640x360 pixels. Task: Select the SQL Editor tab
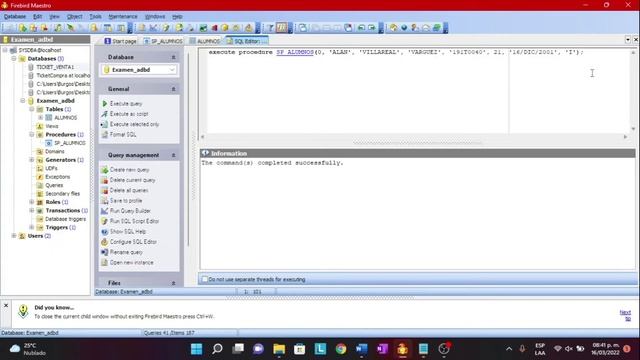pos(247,41)
